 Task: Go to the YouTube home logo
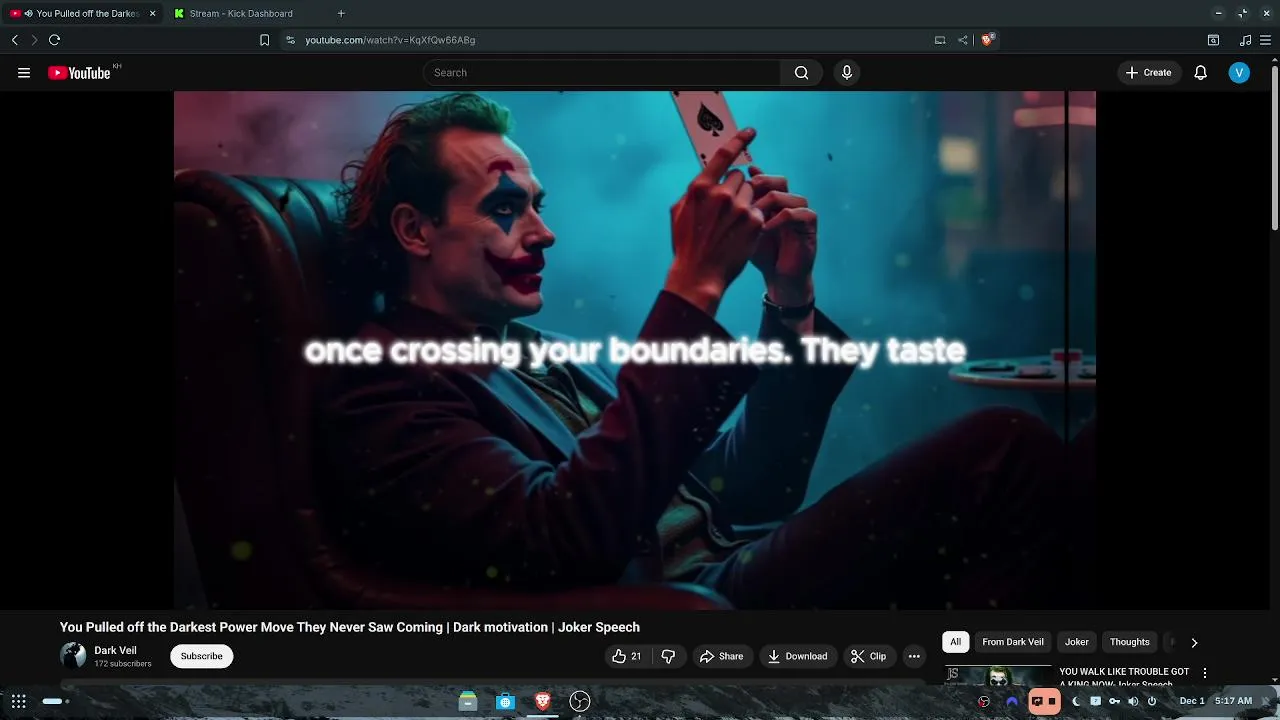coord(79,73)
